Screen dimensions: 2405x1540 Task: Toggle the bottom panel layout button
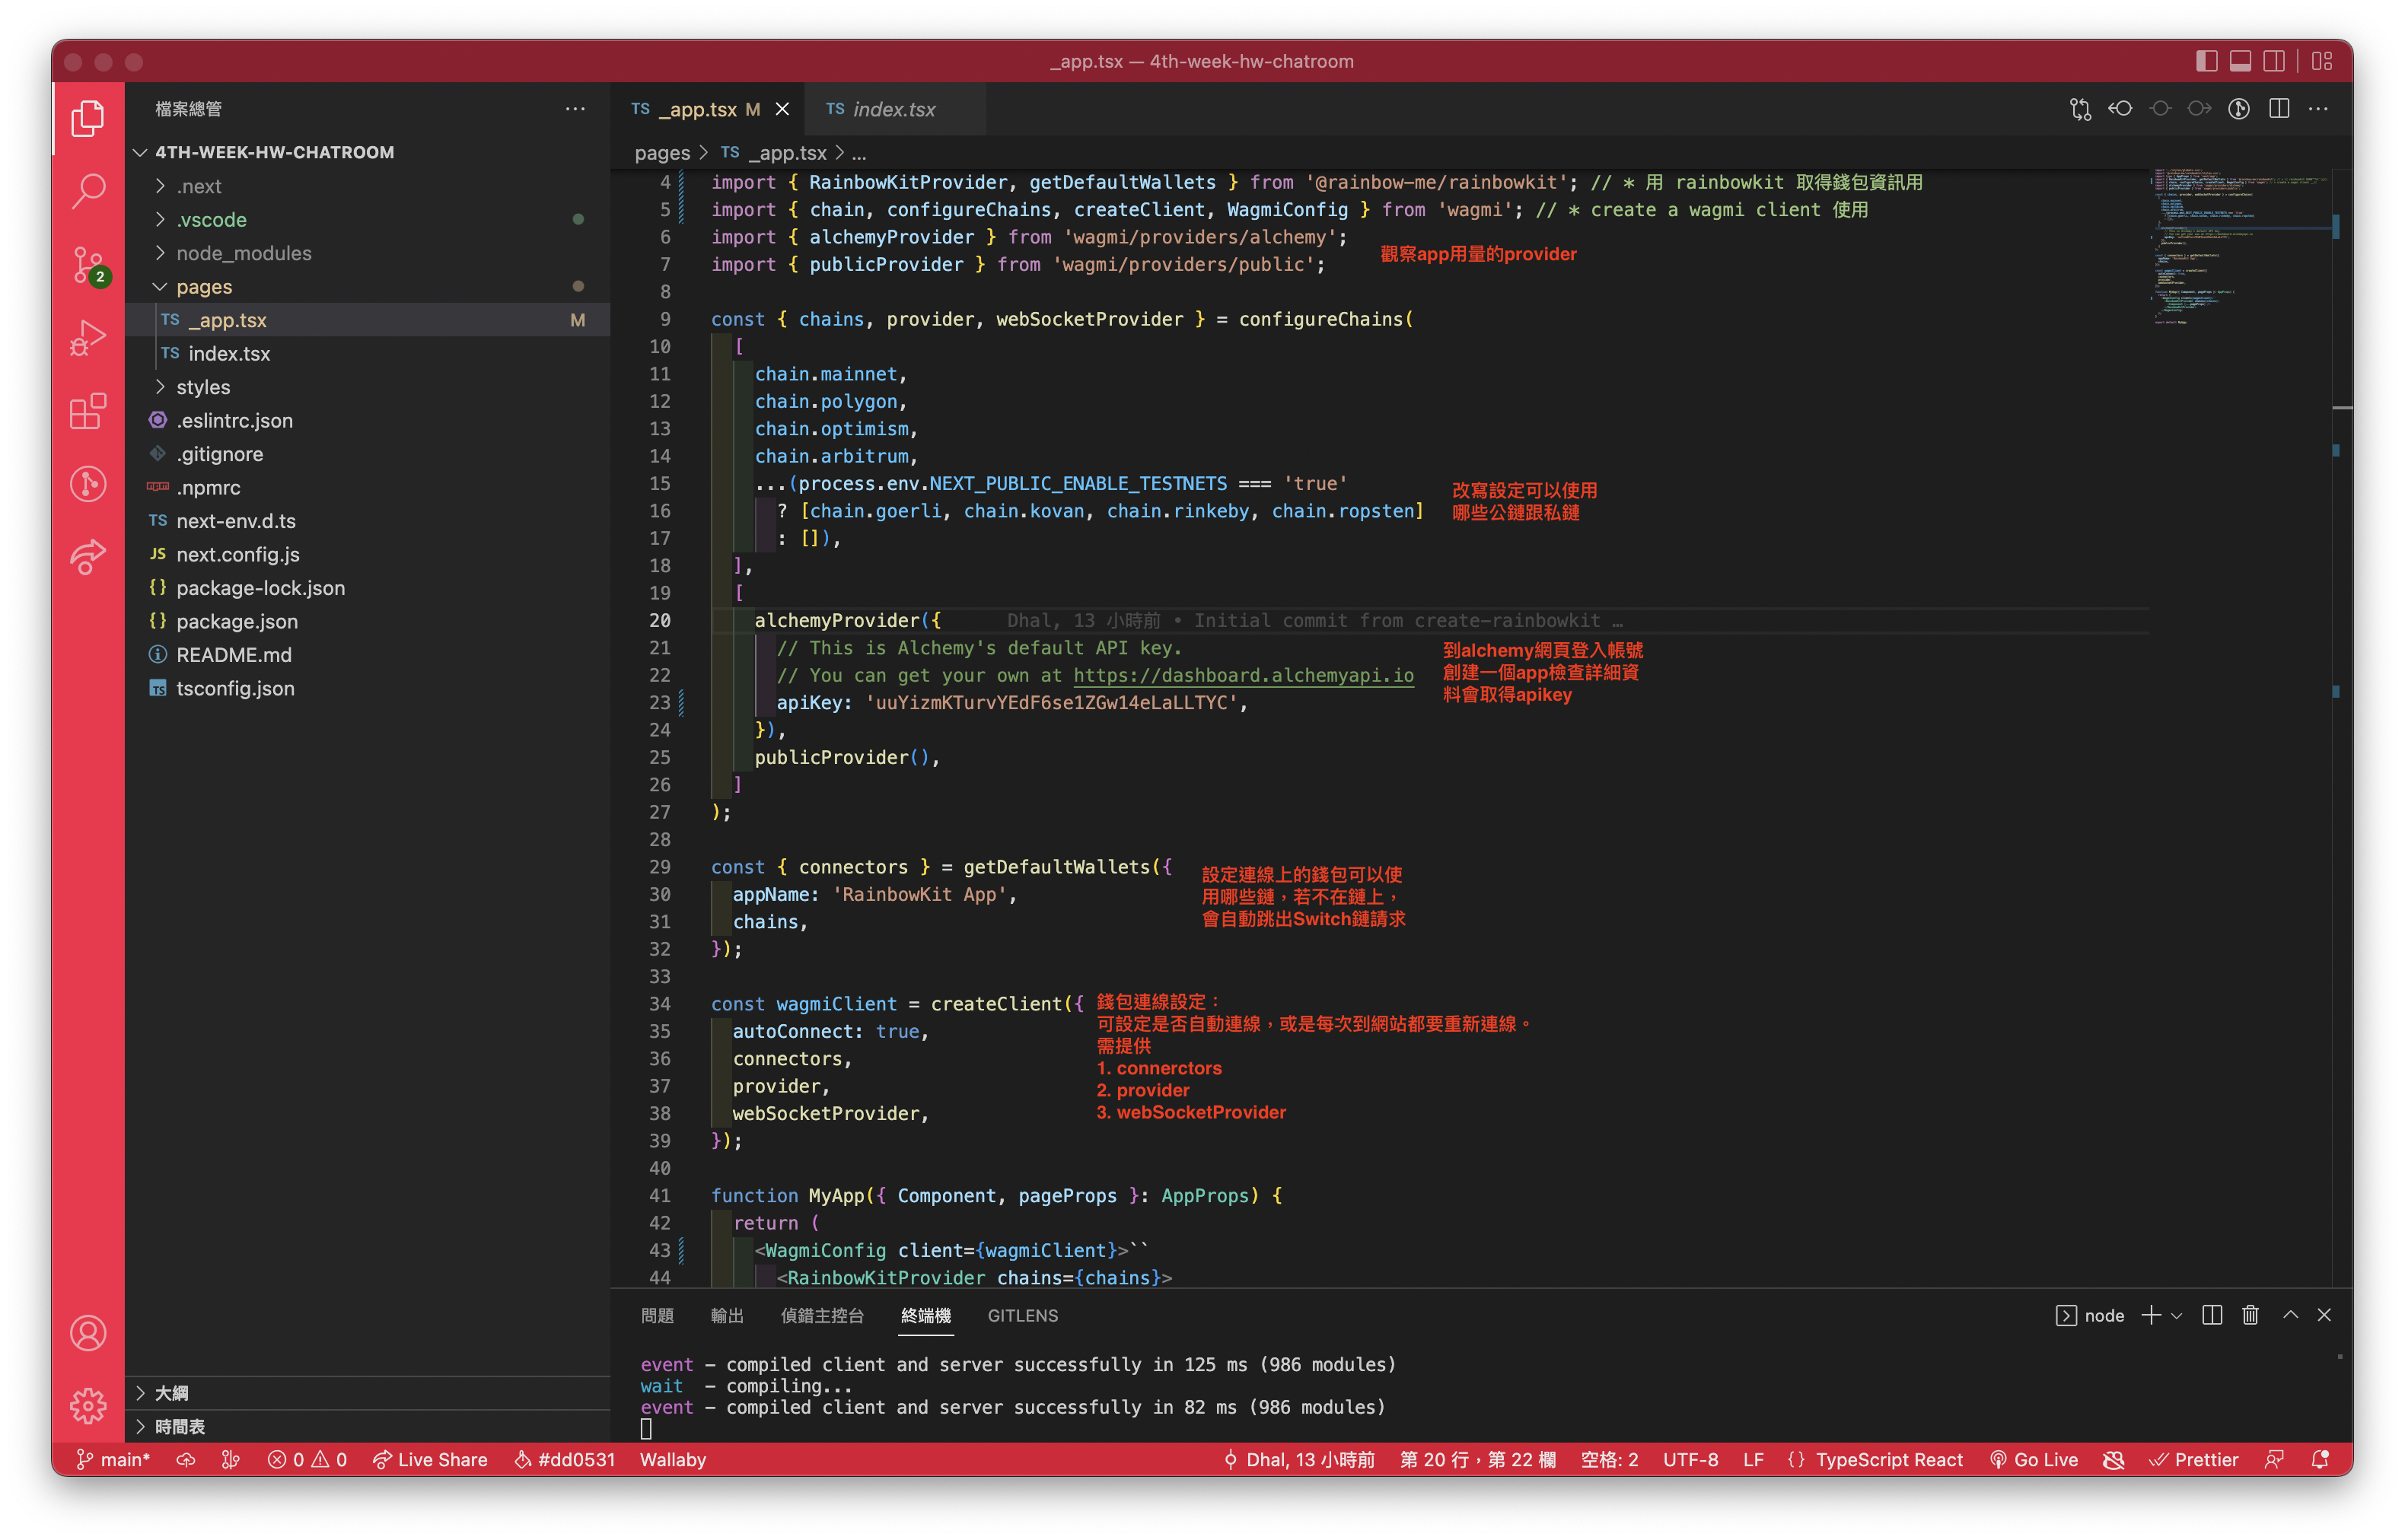point(2240,61)
